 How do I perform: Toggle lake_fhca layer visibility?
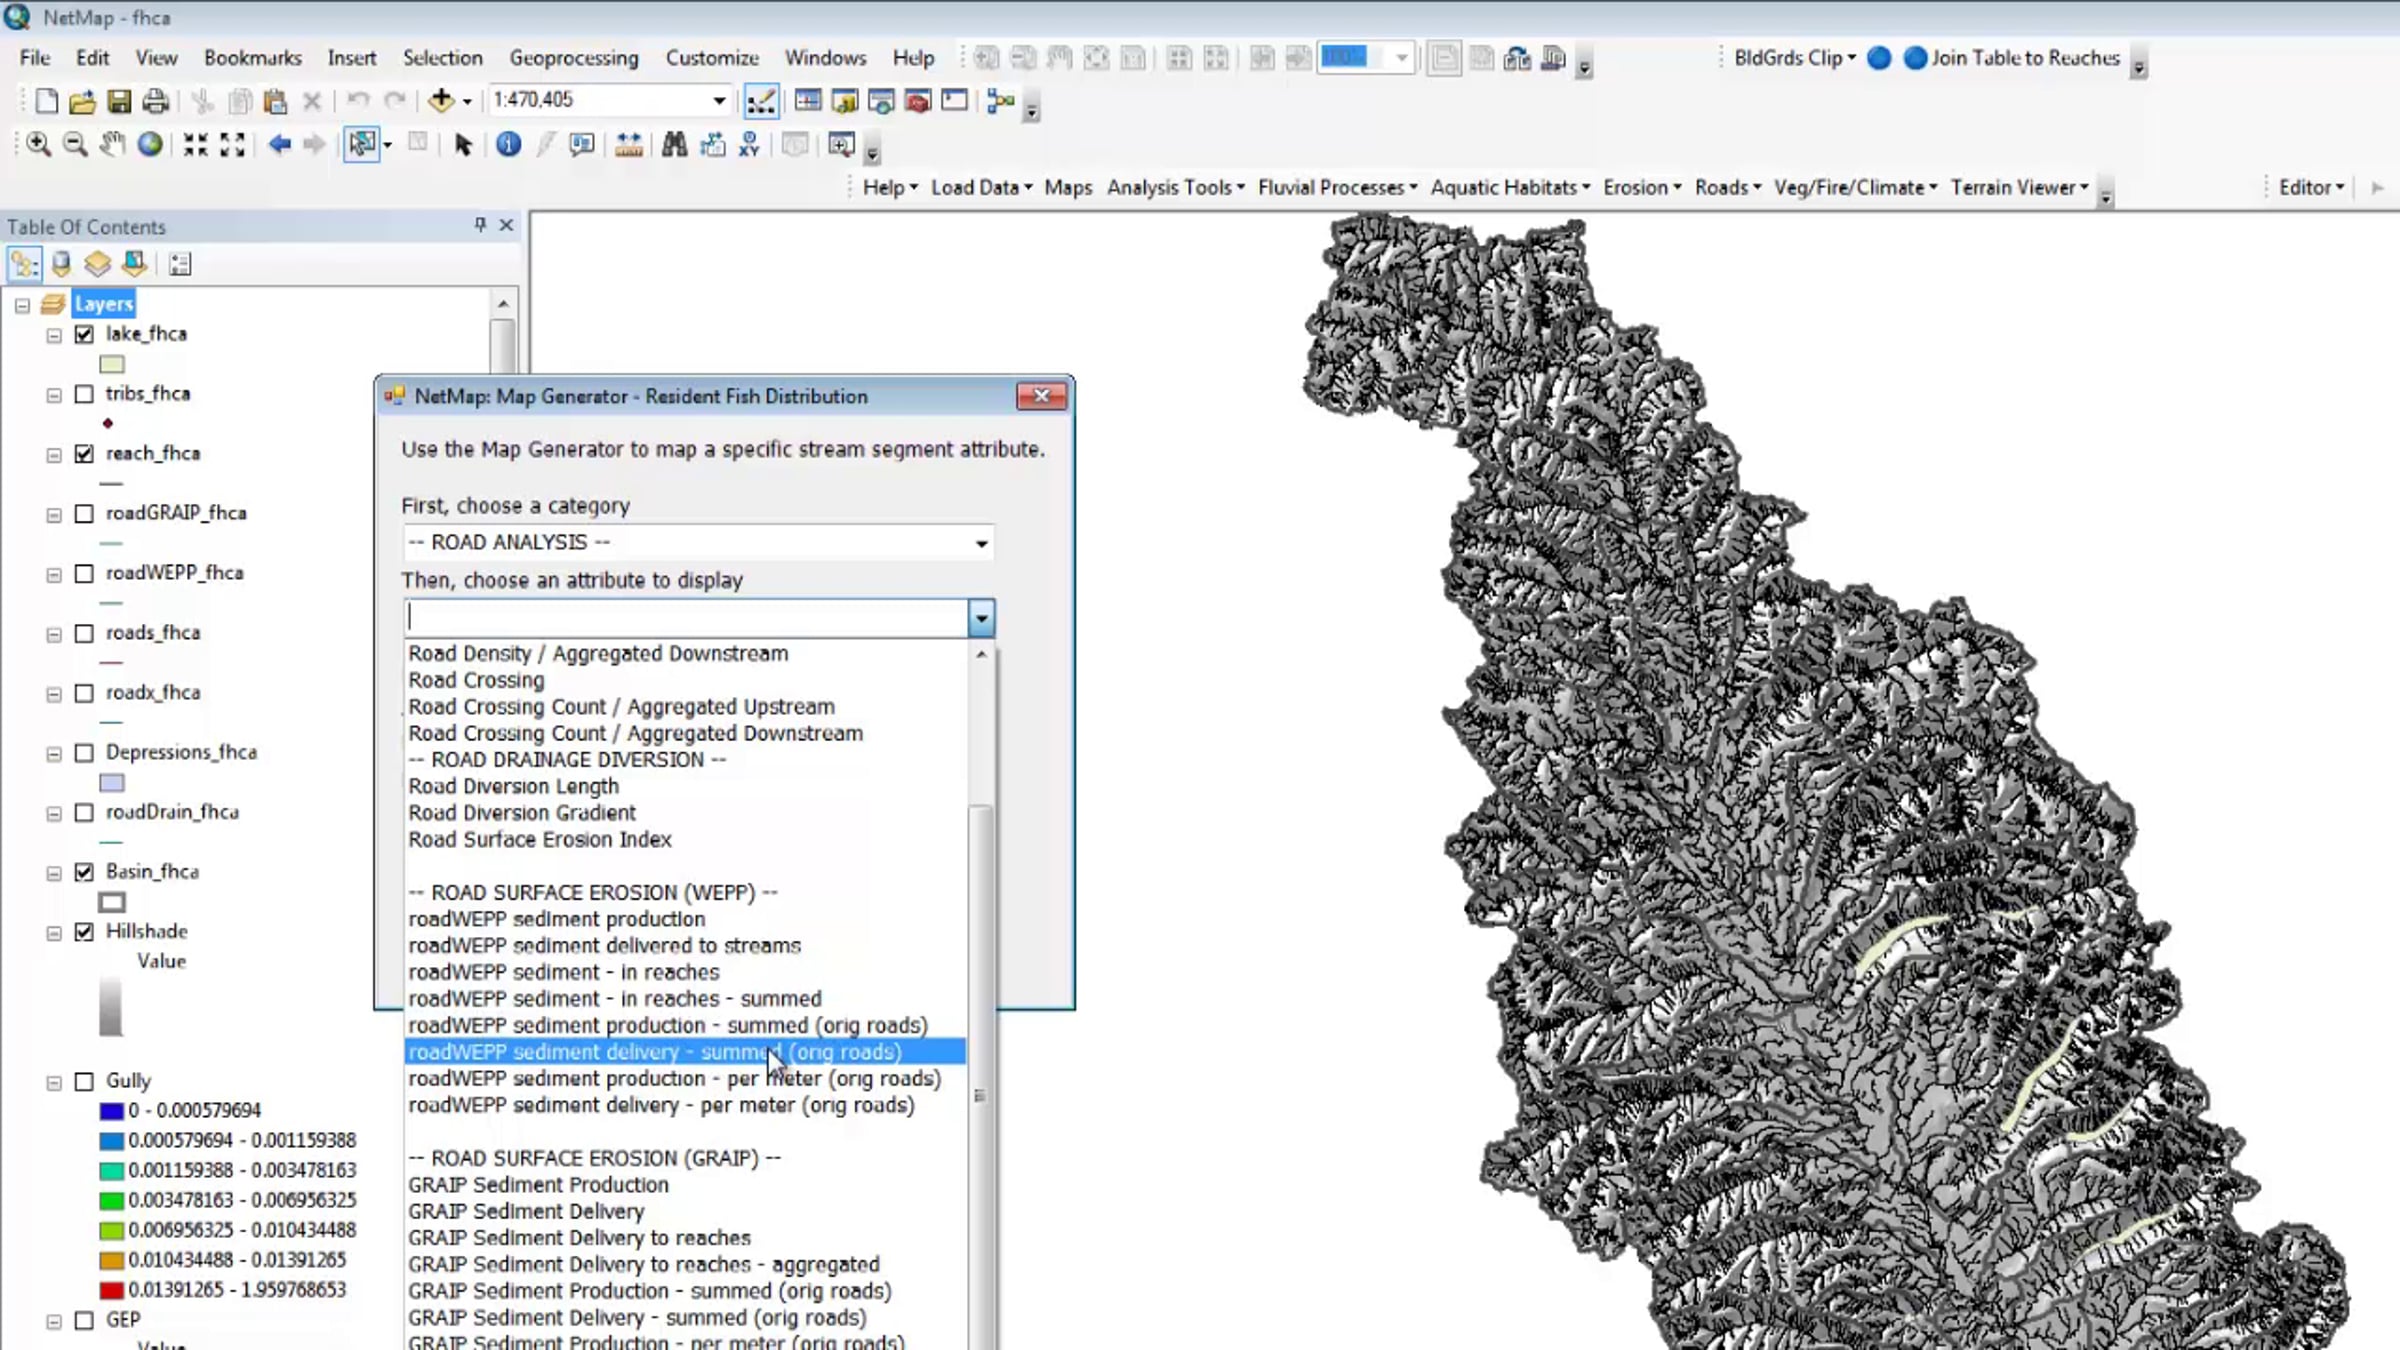pos(85,335)
